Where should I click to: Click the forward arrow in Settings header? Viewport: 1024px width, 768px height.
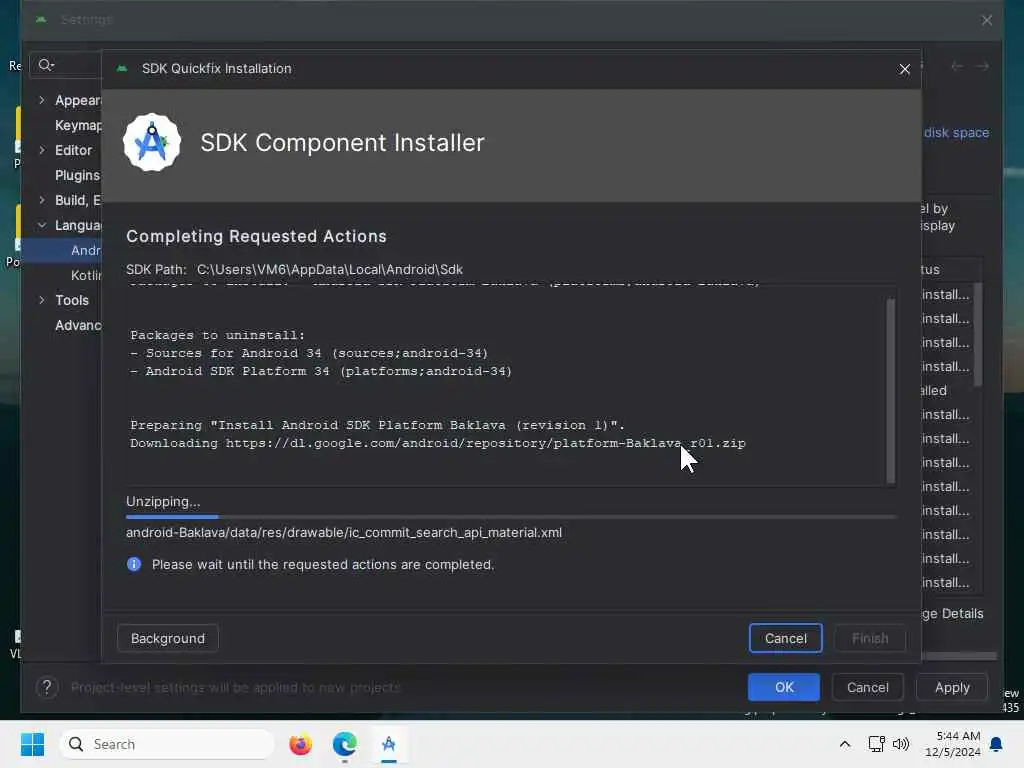(x=982, y=66)
